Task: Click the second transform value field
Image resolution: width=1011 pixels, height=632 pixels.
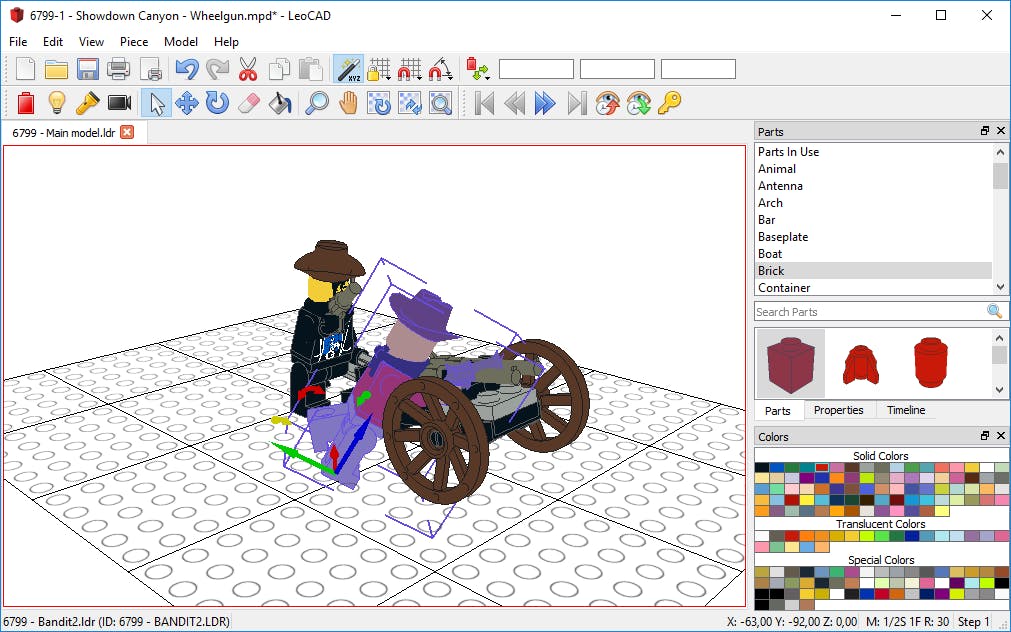Action: 617,69
